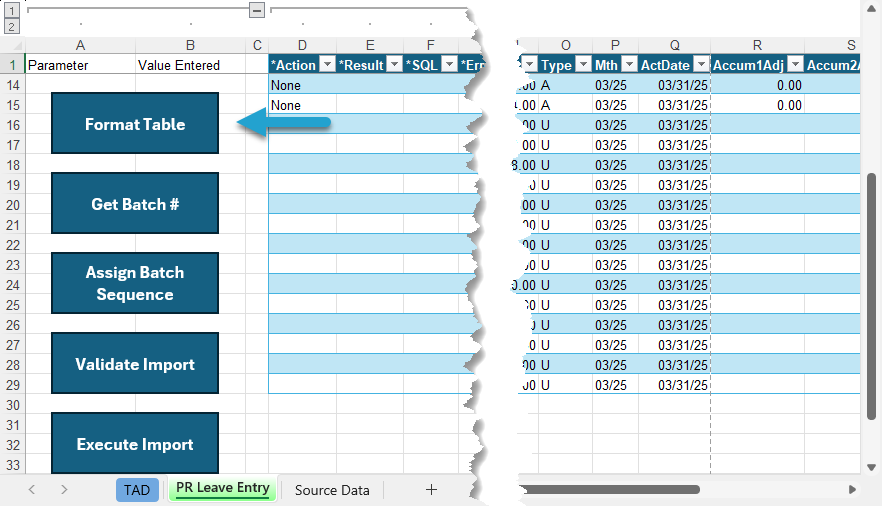Click outline level 2 button
This screenshot has width=882, height=506.
[11, 26]
